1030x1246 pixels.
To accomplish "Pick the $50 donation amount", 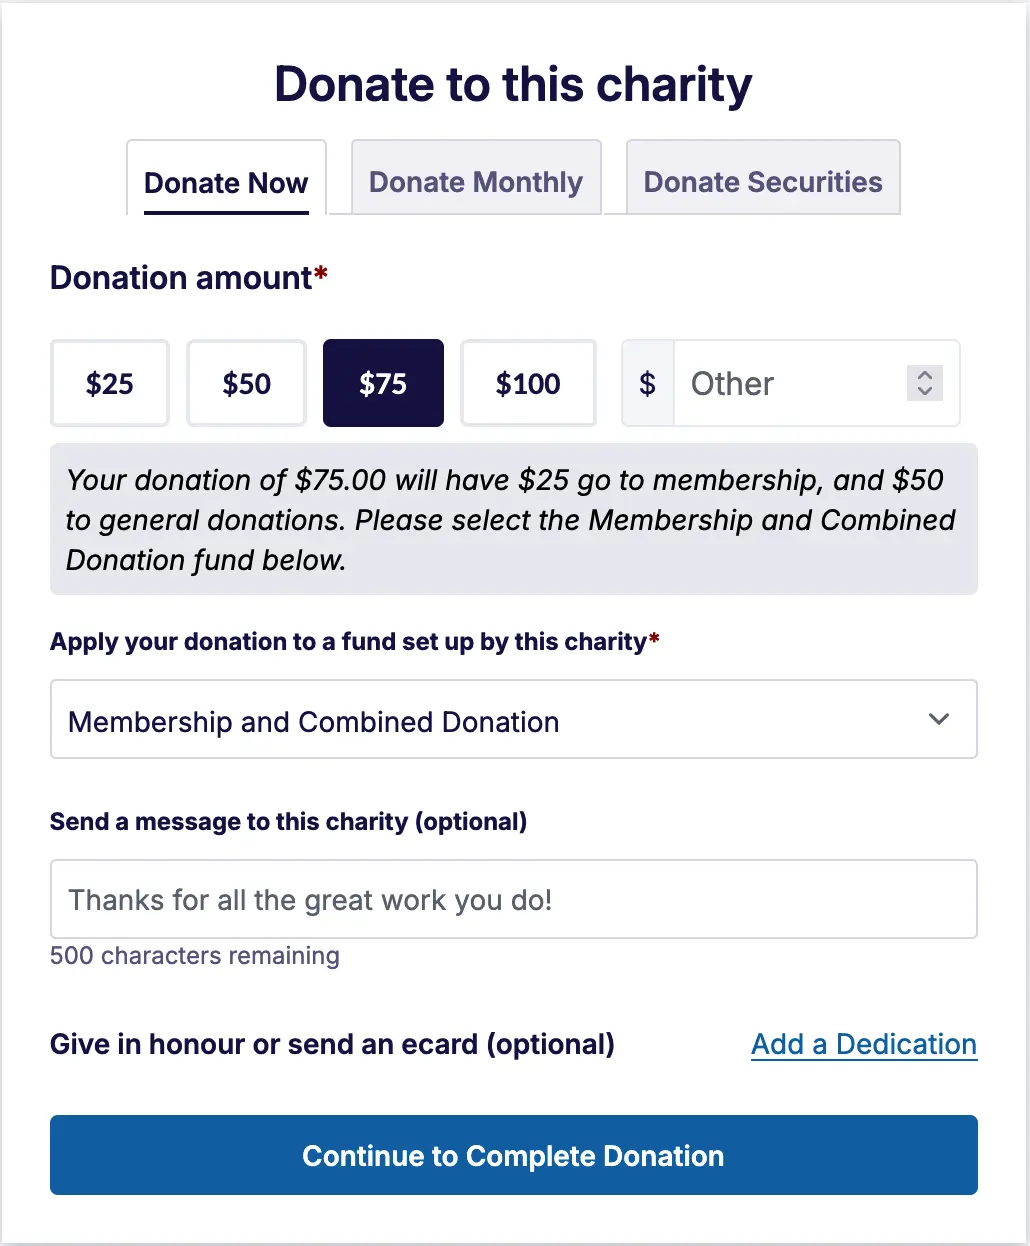I will tap(246, 383).
